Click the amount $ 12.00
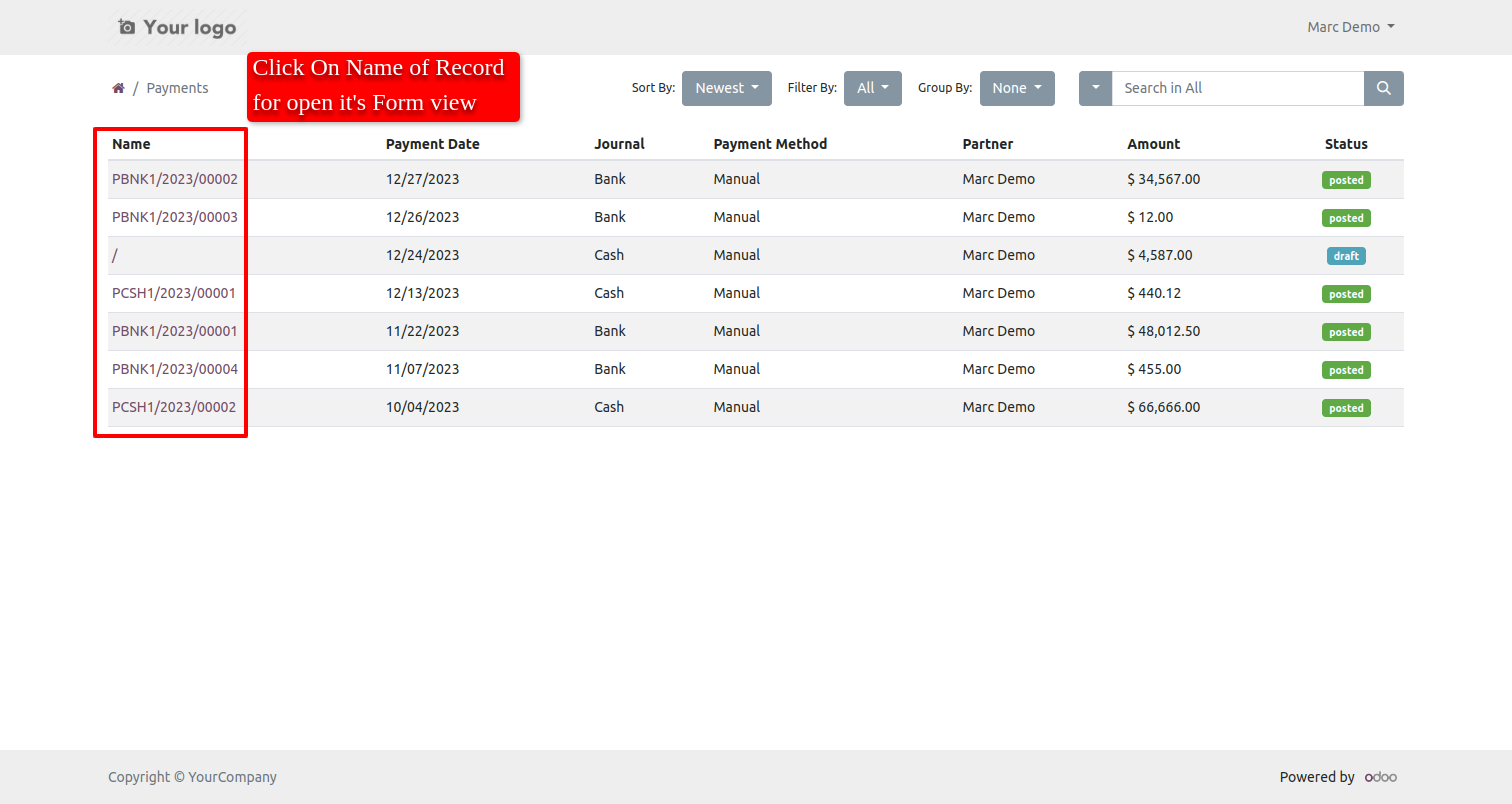The height and width of the screenshot is (804, 1512). [x=1151, y=217]
